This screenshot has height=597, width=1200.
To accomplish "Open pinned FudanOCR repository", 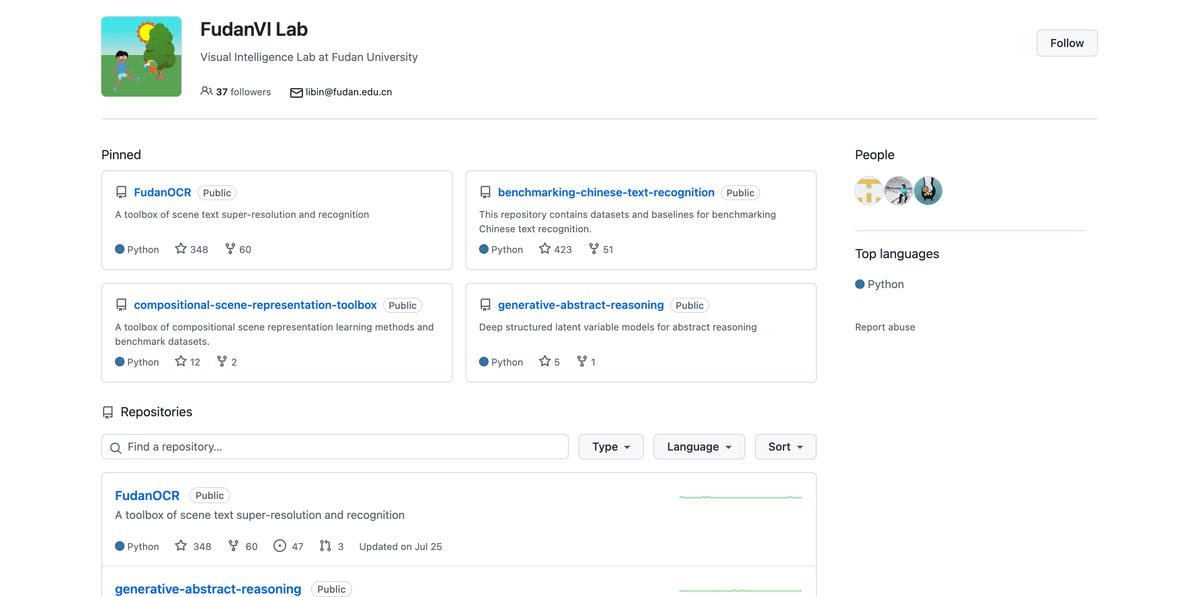I will pyautogui.click(x=162, y=193).
